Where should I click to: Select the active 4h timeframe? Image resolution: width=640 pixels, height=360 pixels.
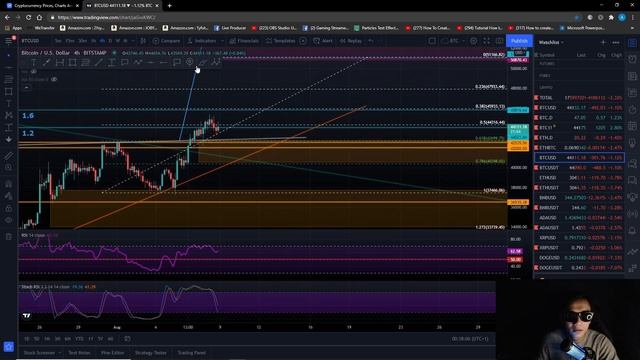102,41
